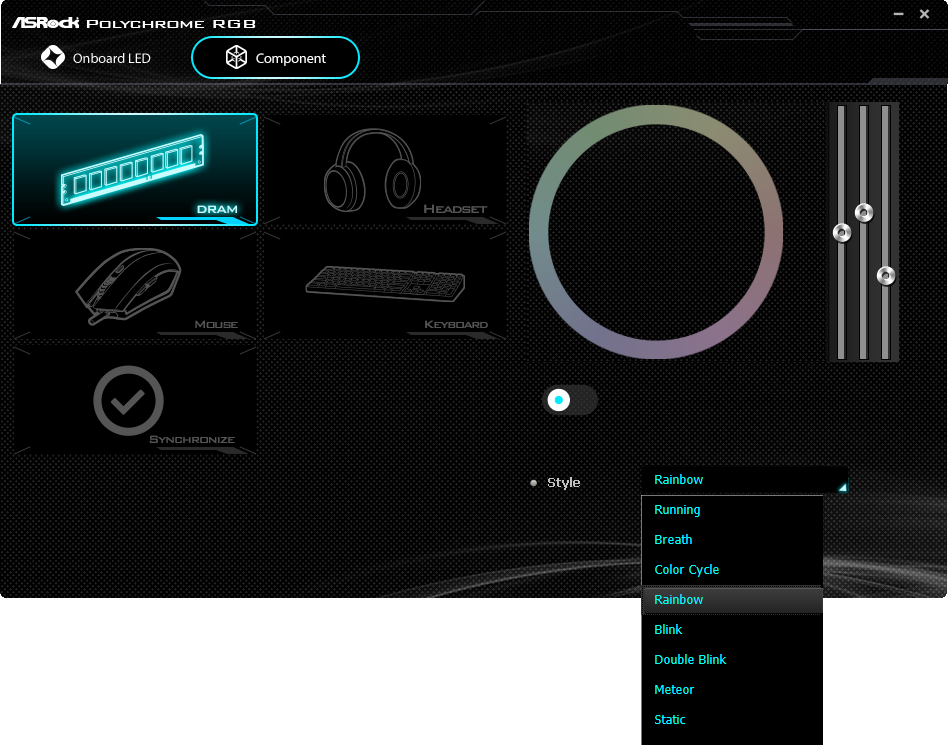Minimize the Polychrome RGB window
The image size is (948, 745).
[898, 14]
